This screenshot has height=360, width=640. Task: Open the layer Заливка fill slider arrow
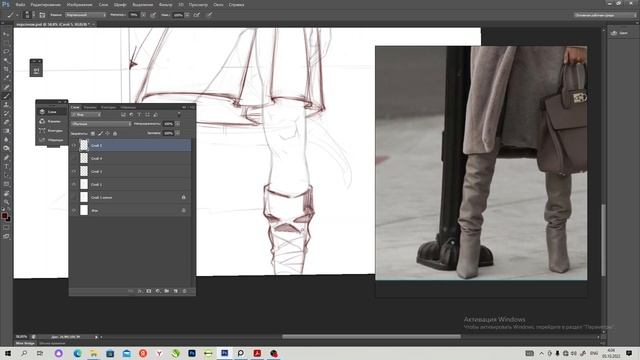[178, 133]
